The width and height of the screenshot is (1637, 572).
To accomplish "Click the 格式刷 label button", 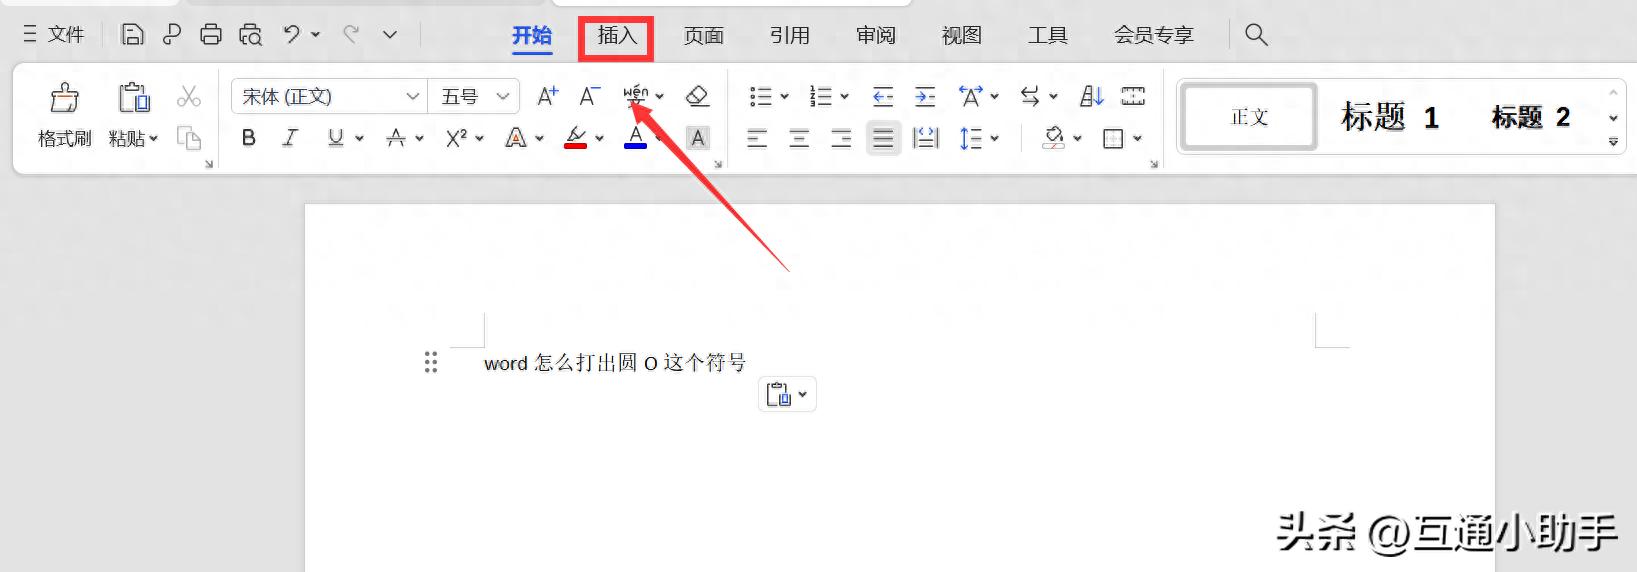I will coord(65,139).
